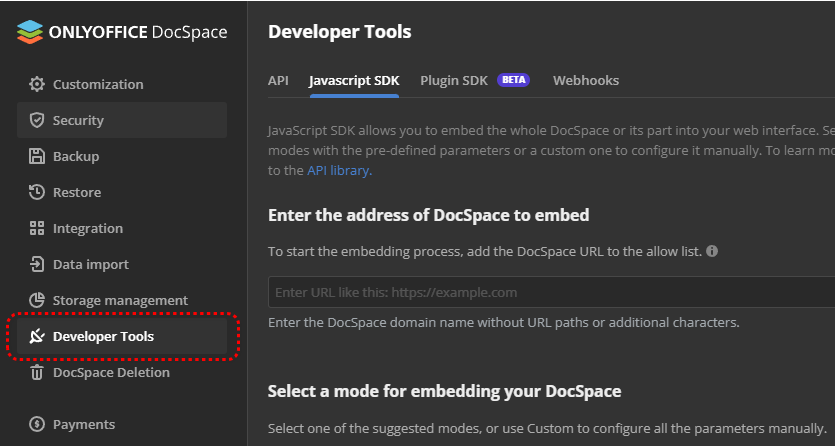Viewport: 835px width, 446px height.
Task: Click the ONLYOFFICE DocSpace logo icon
Action: 30,32
